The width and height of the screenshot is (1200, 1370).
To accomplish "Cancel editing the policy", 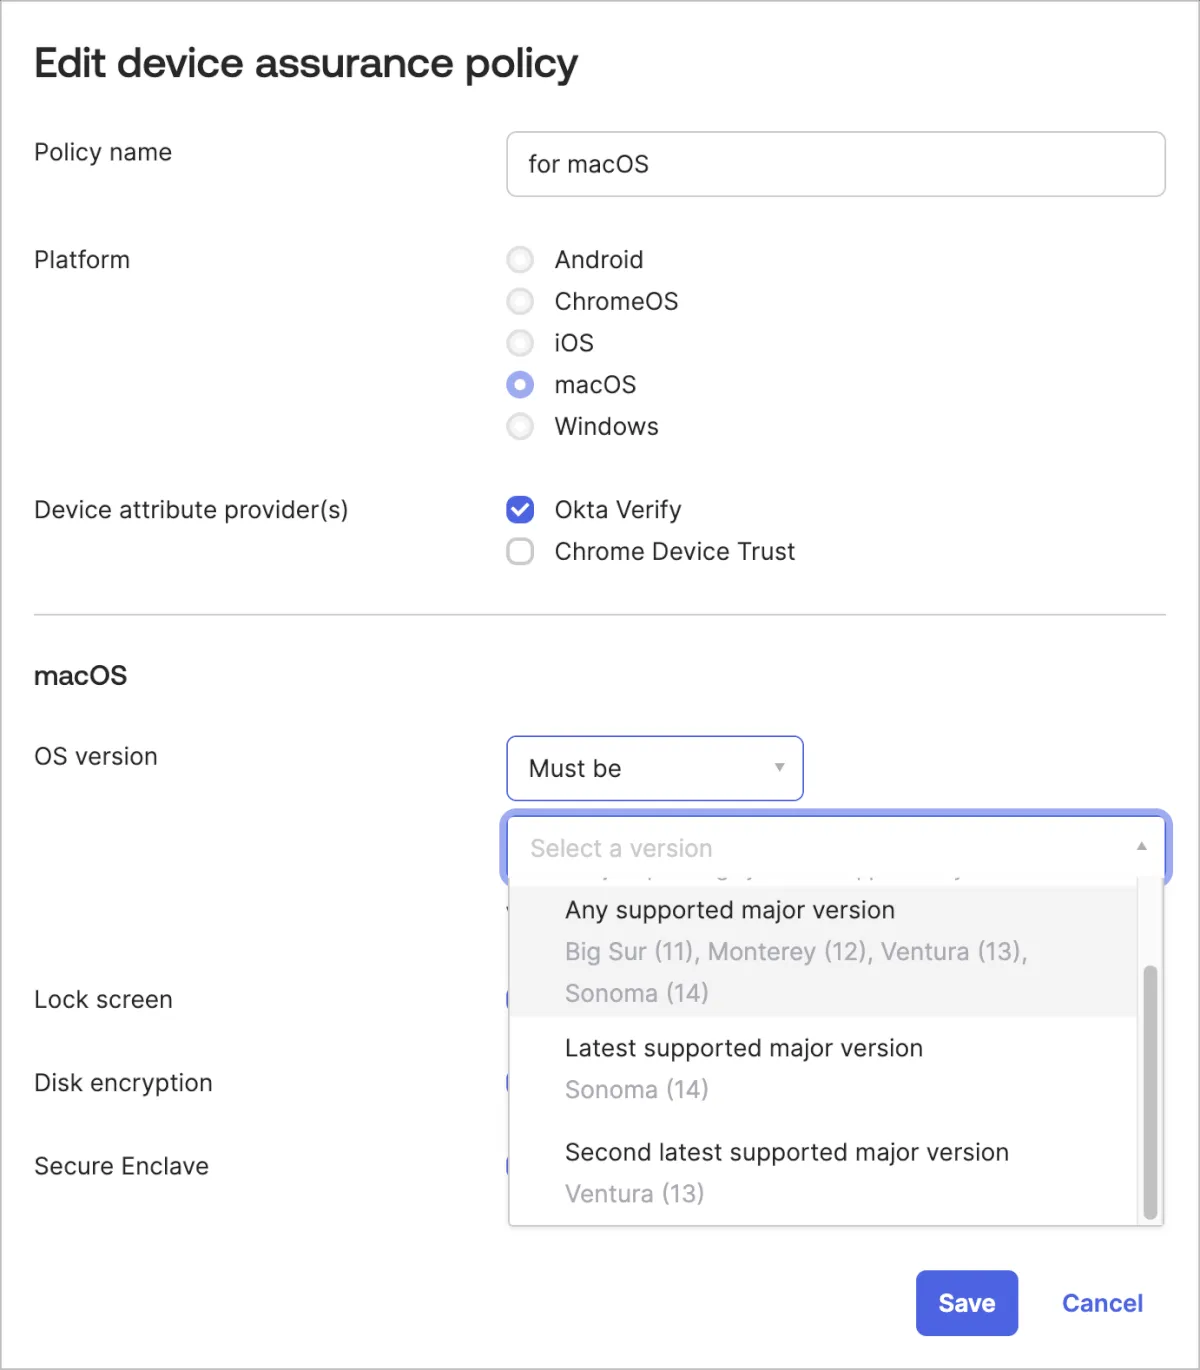I will pyautogui.click(x=1102, y=1303).
